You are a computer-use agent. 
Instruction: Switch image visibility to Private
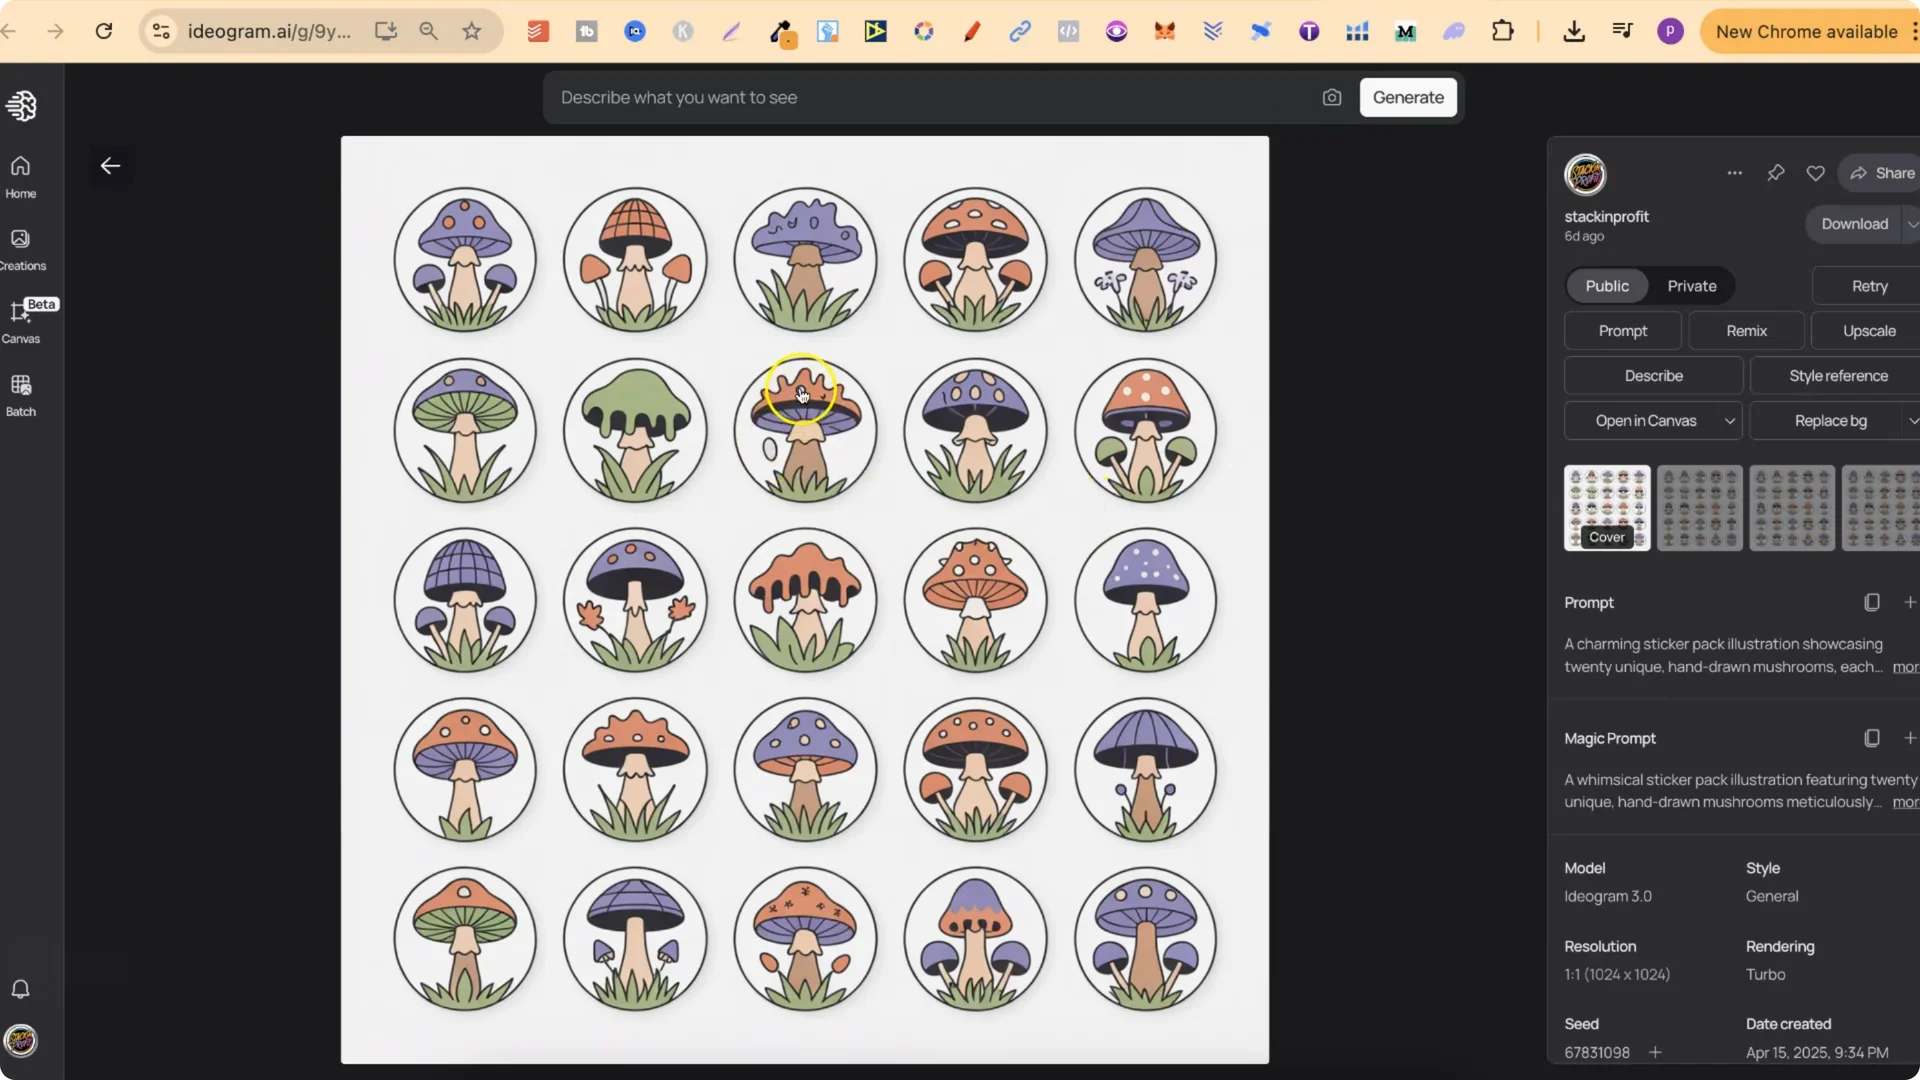click(x=1692, y=286)
